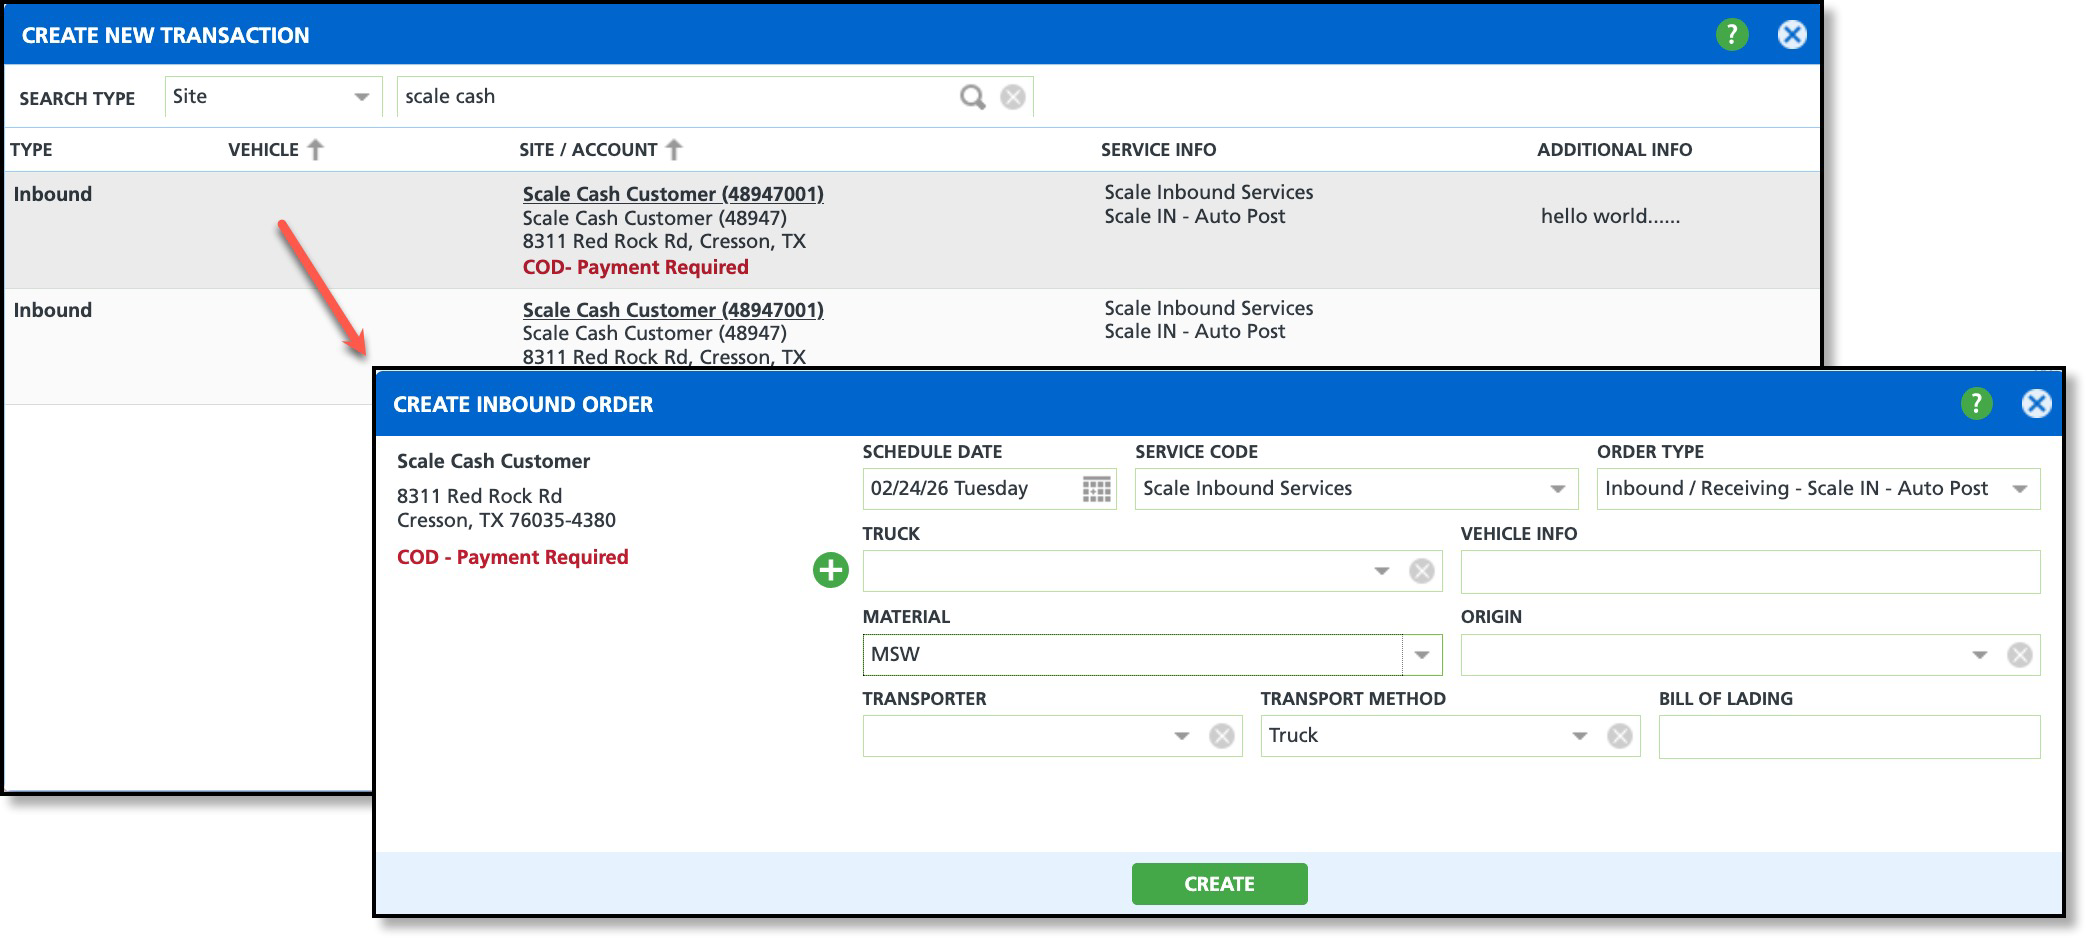The image size is (2086, 938).
Task: Click 'COD- Payment Required' in first row
Action: coord(635,267)
